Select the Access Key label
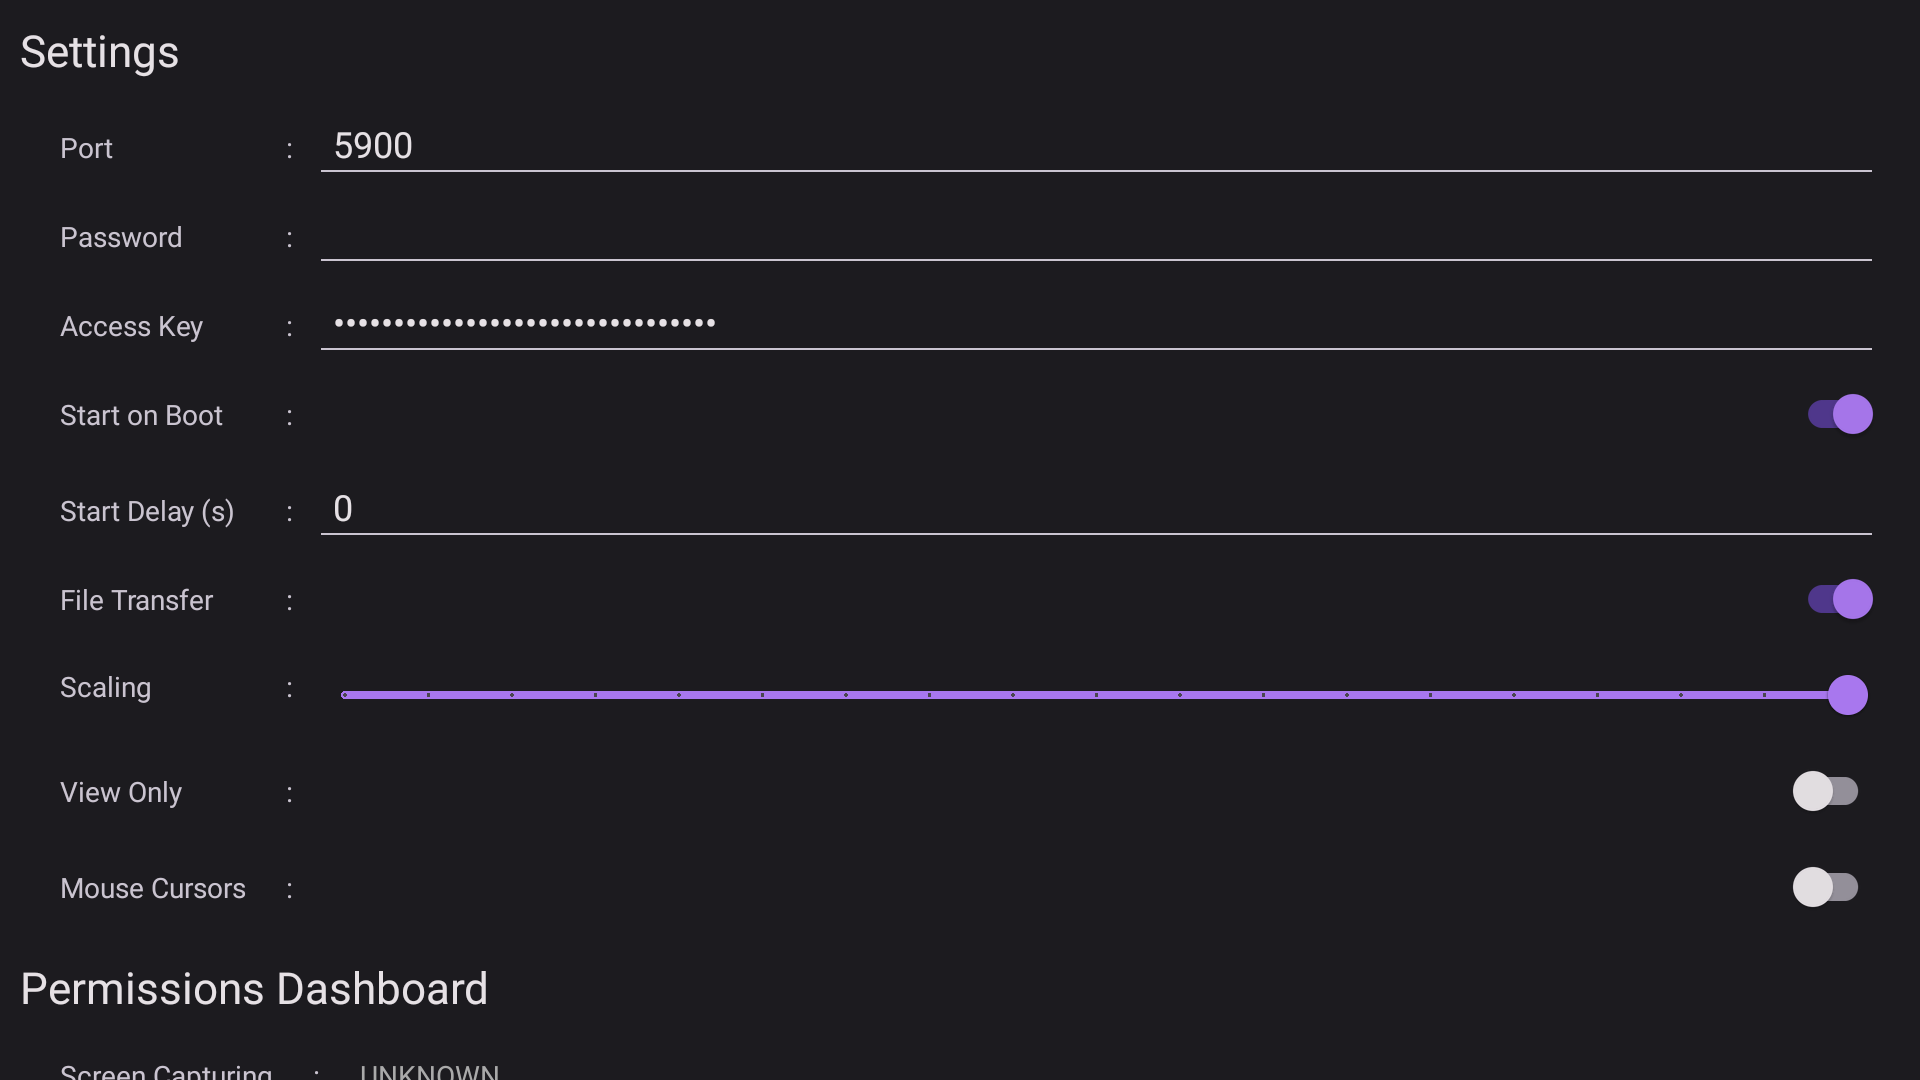The height and width of the screenshot is (1080, 1920). click(x=131, y=327)
